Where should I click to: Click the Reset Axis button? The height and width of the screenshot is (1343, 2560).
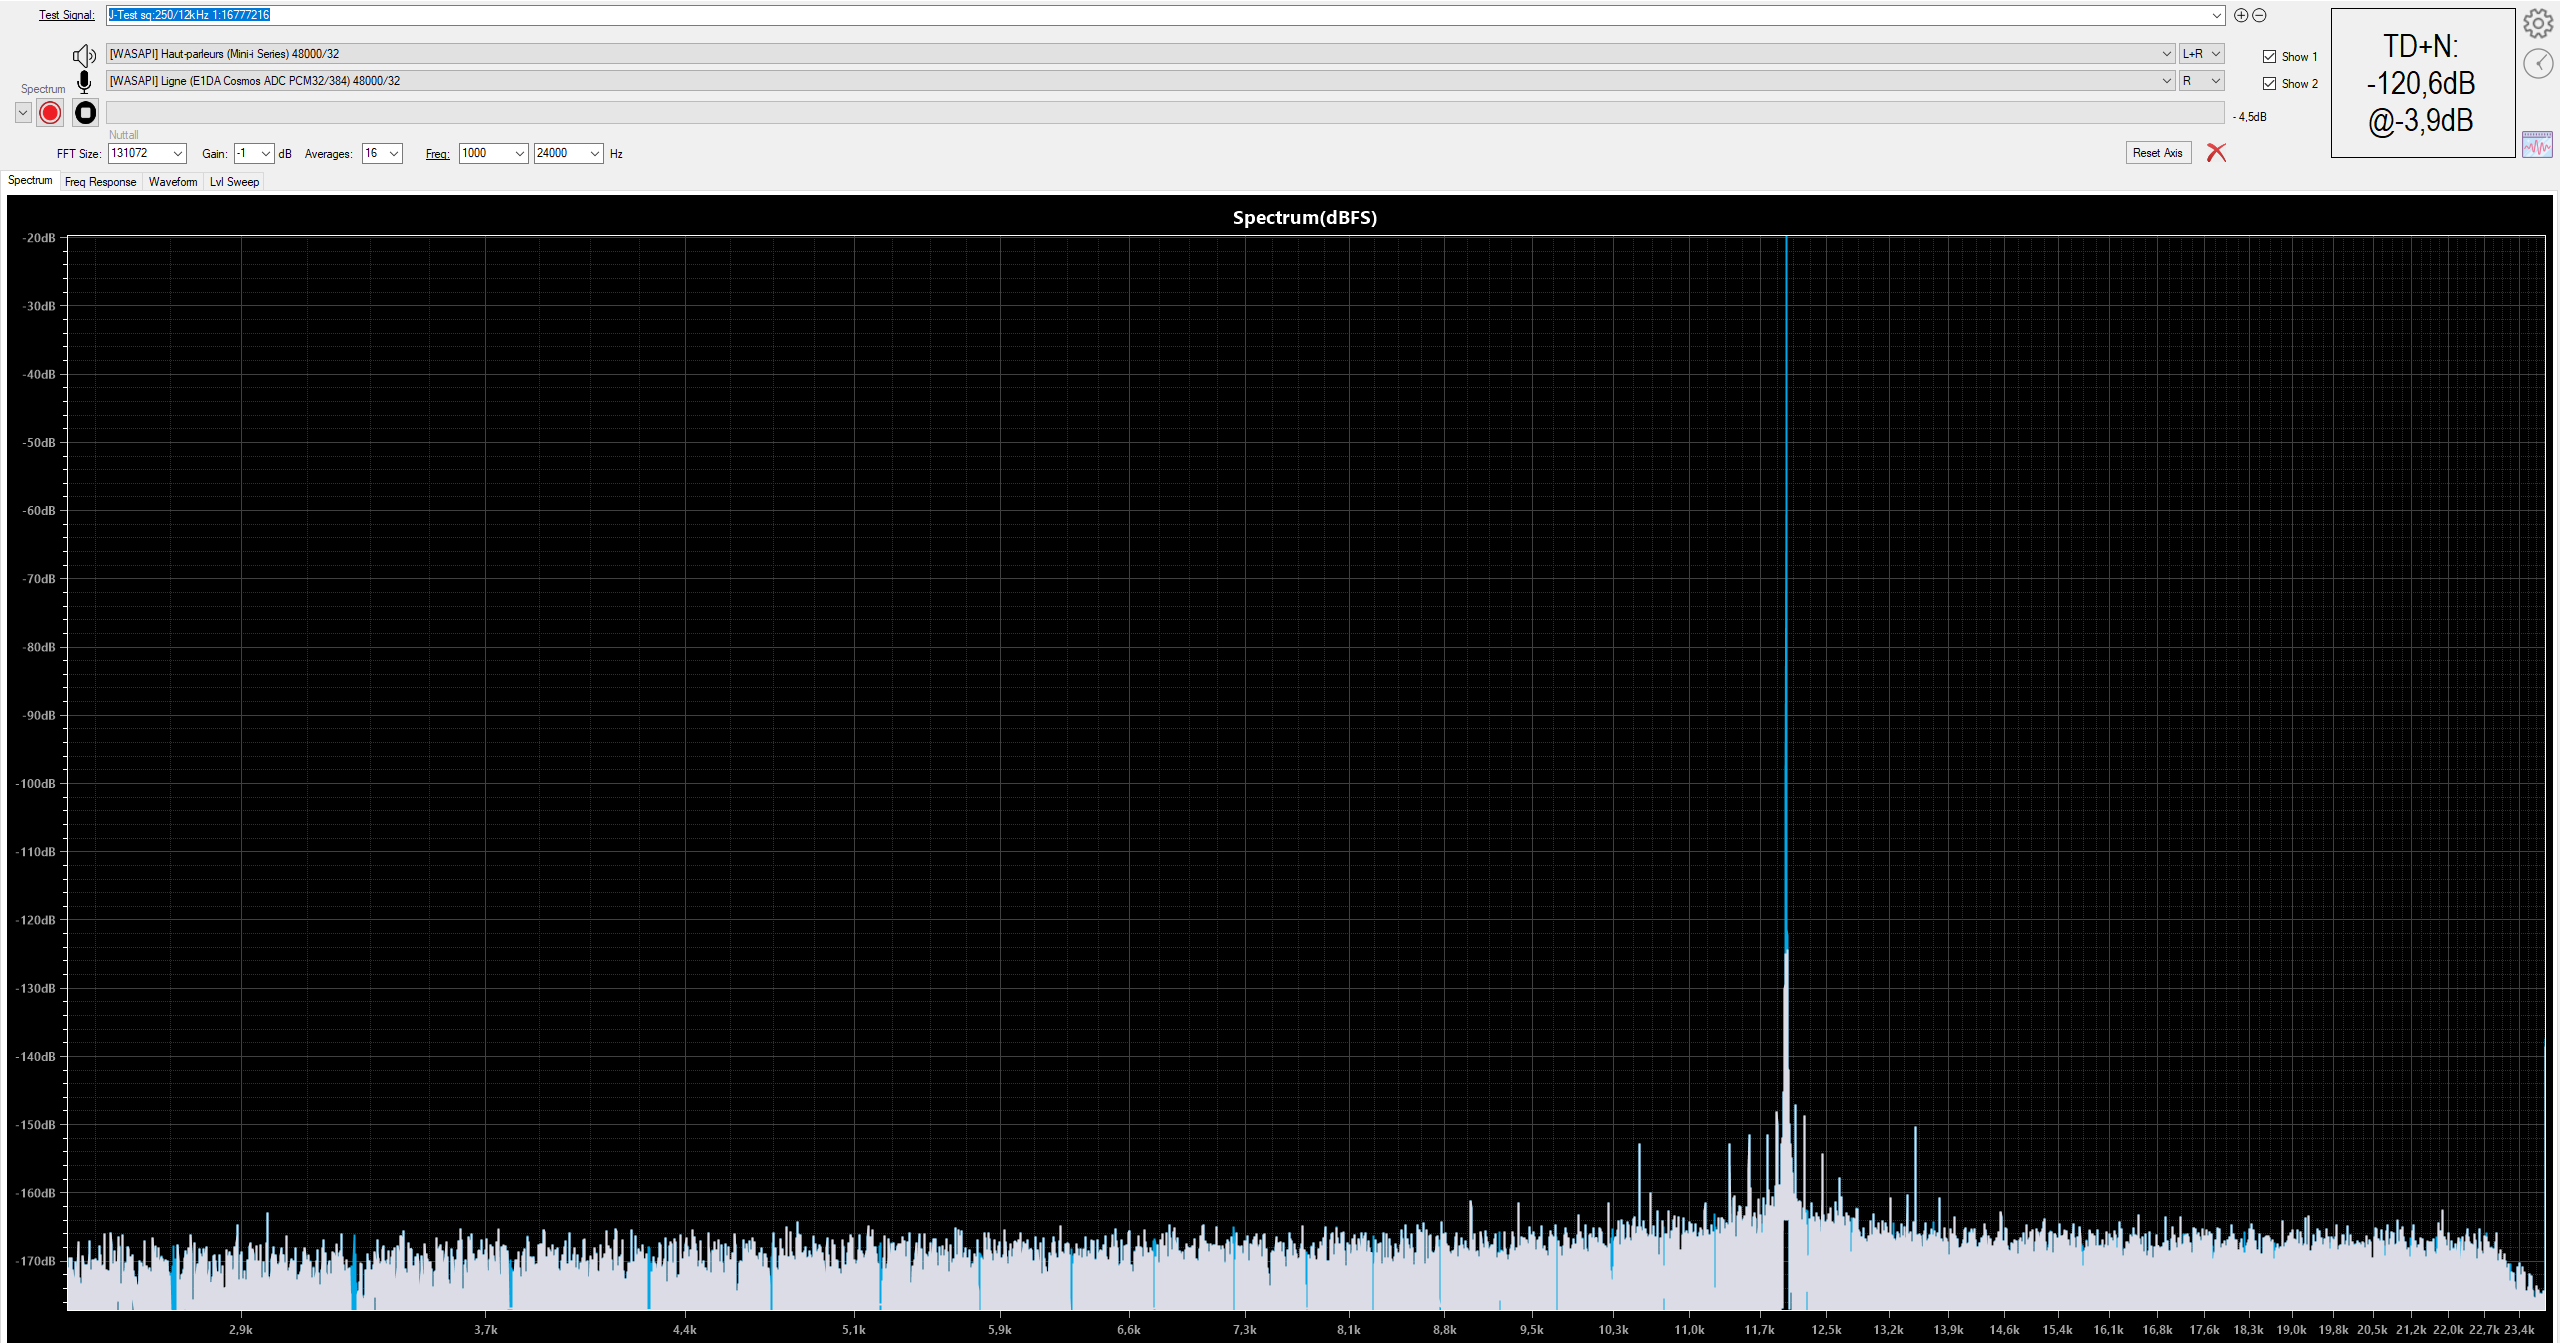pyautogui.click(x=2158, y=153)
